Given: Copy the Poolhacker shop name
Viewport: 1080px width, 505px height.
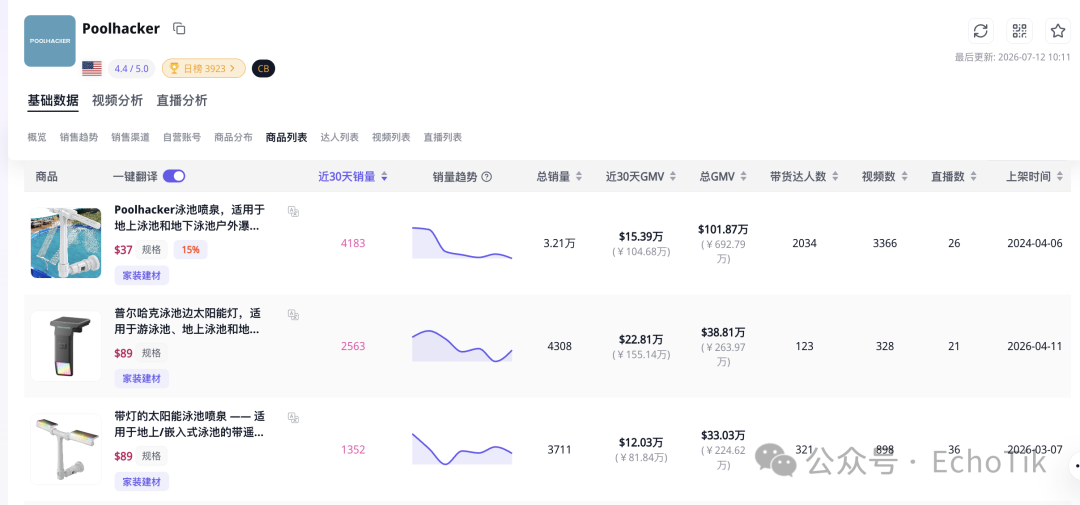Looking at the screenshot, I should click(179, 29).
